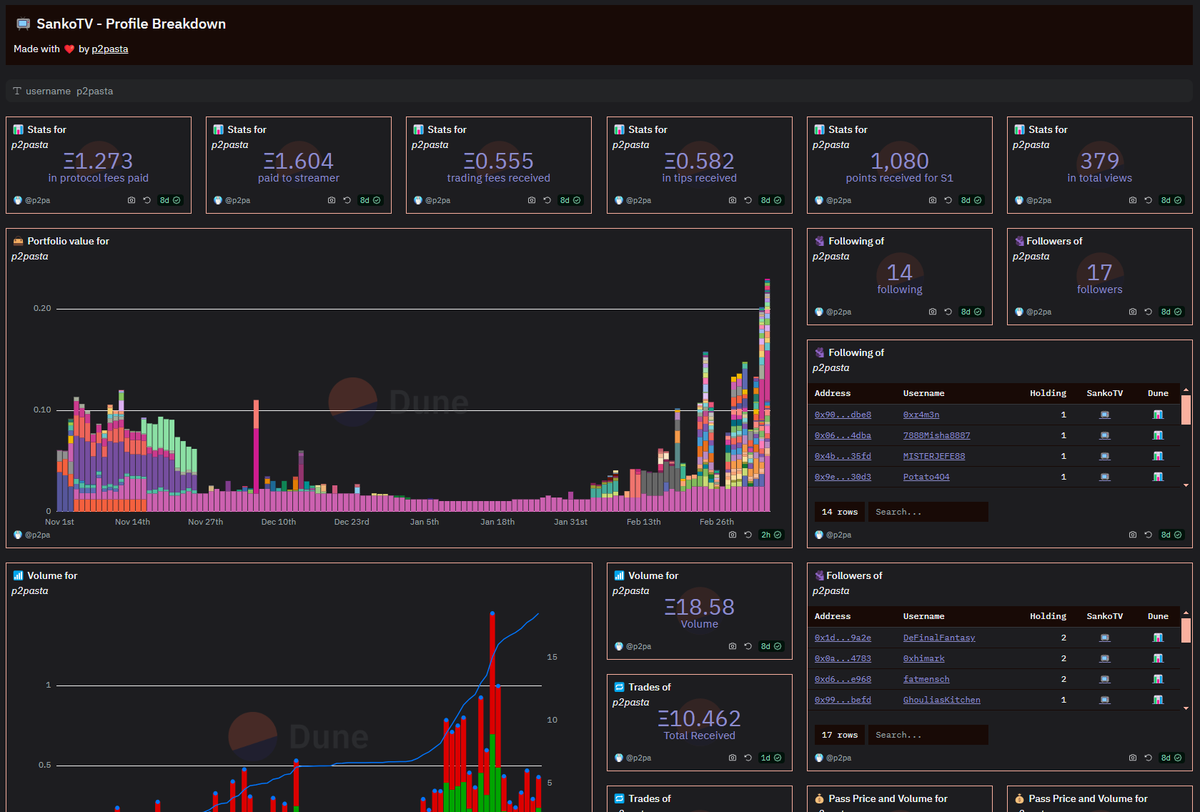The height and width of the screenshot is (812, 1200).
Task: Take screenshot of Following table widget
Action: (1133, 535)
